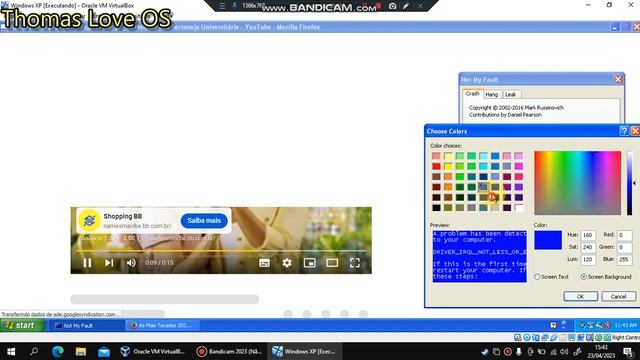Screen dimensions: 640x360
Task: Pause the YouTube ad video
Action: pos(87,263)
